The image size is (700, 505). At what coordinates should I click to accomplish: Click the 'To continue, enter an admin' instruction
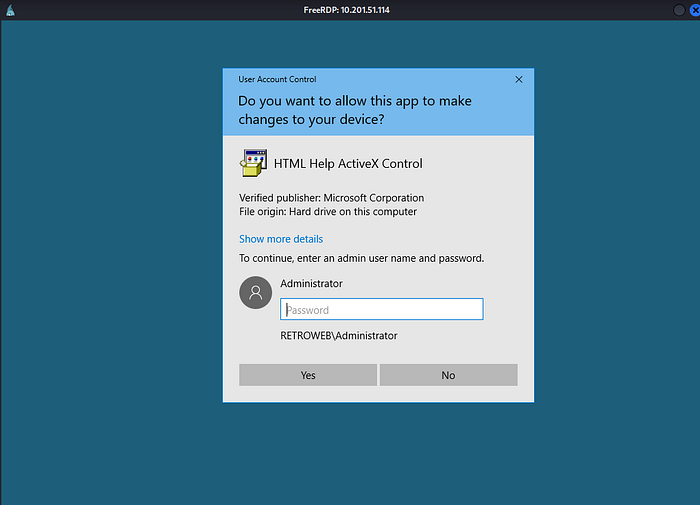[x=361, y=258]
